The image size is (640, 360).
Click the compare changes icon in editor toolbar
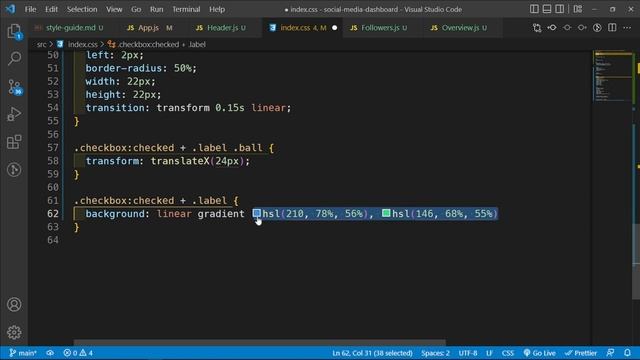[x=537, y=28]
